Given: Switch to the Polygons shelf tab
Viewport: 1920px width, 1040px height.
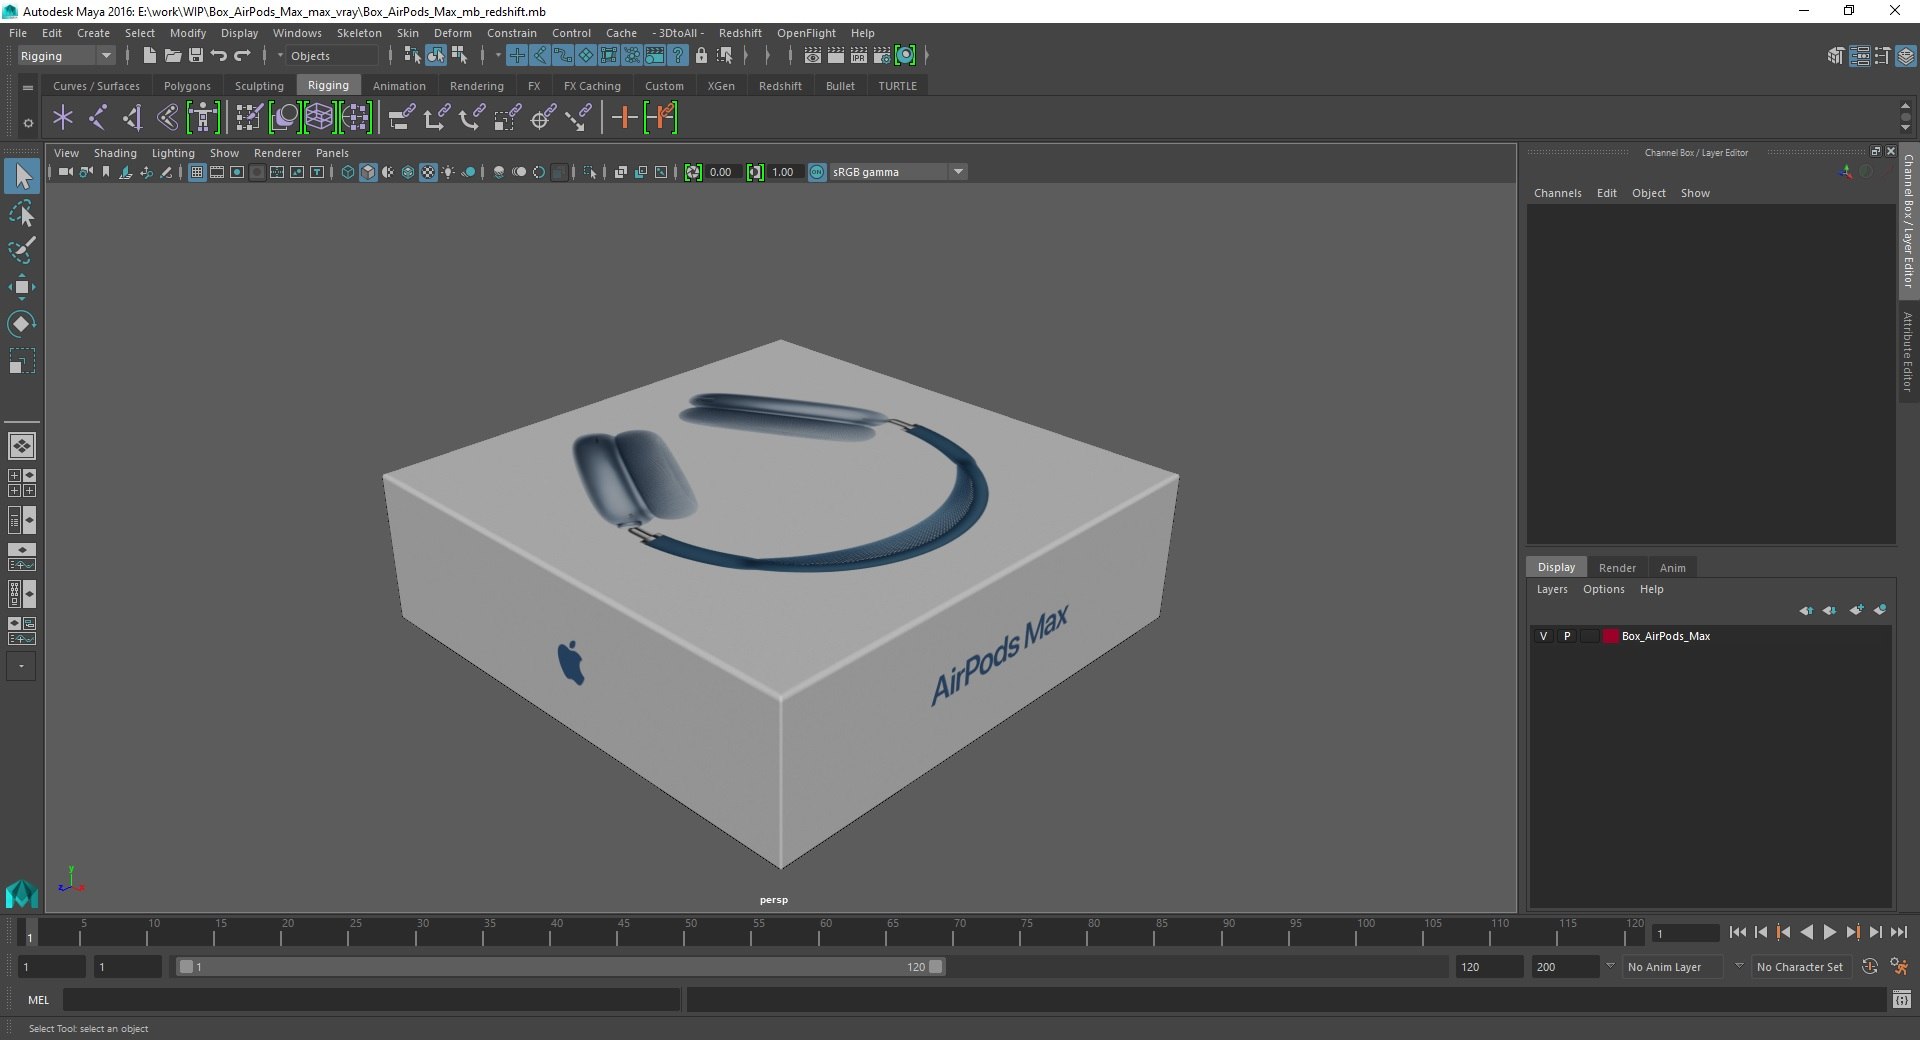Looking at the screenshot, I should 187,86.
